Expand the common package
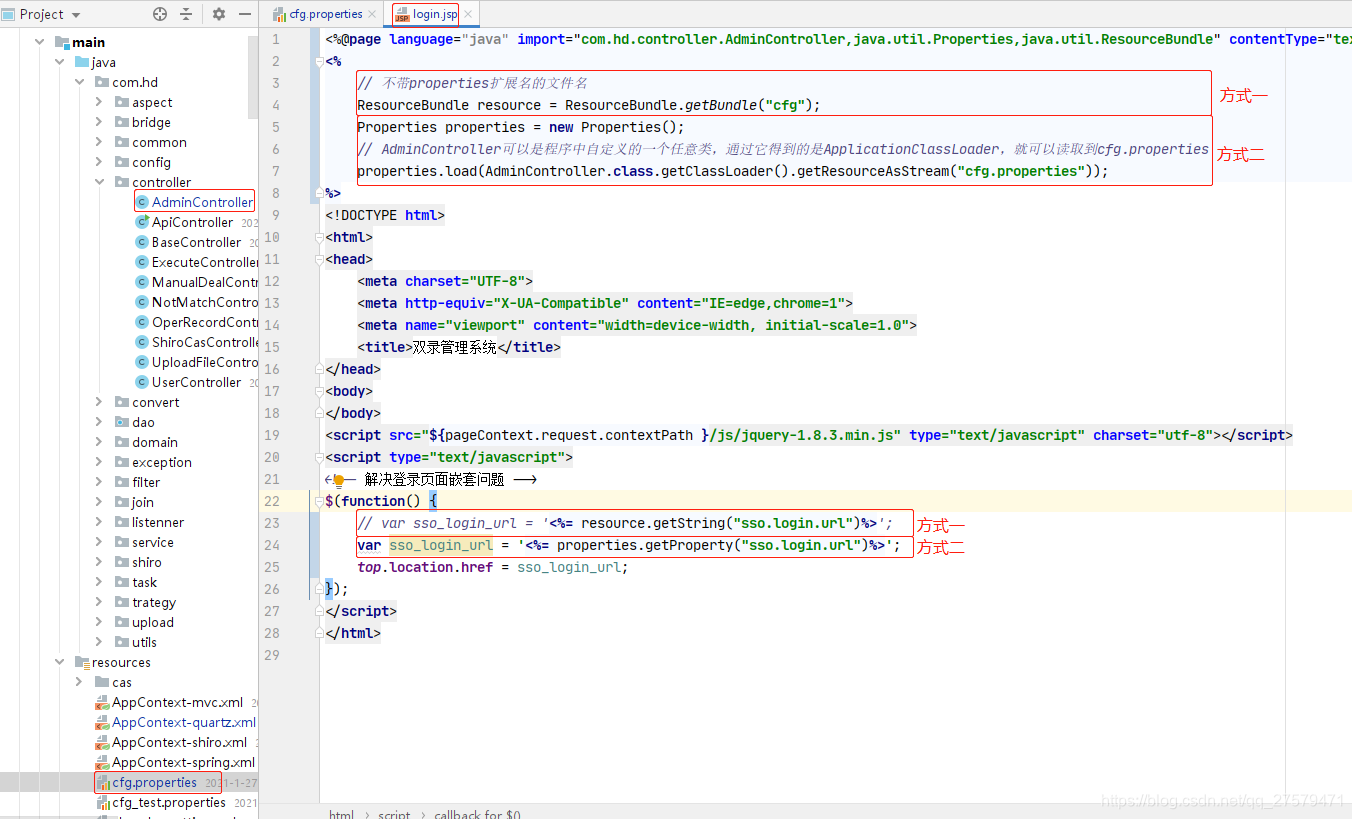Image resolution: width=1352 pixels, height=819 pixels. 99,142
